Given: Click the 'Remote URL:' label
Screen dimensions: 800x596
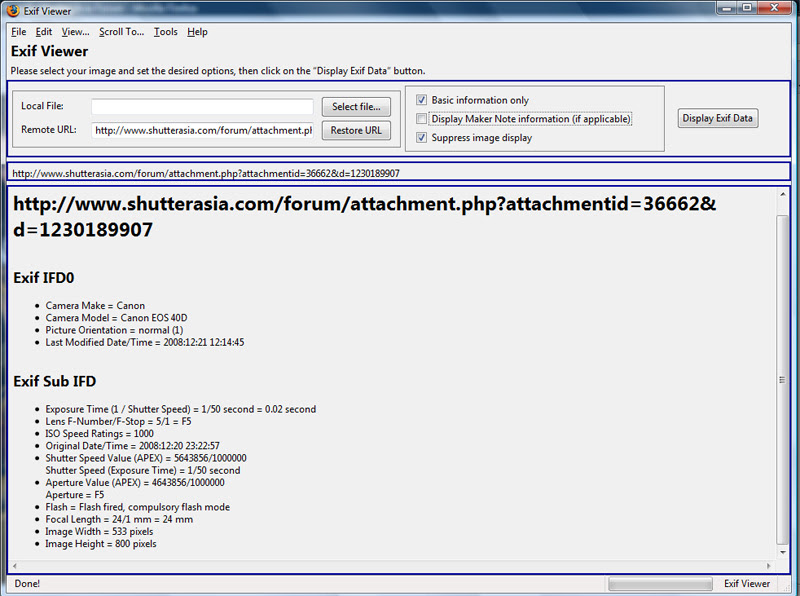Looking at the screenshot, I should [x=48, y=130].
